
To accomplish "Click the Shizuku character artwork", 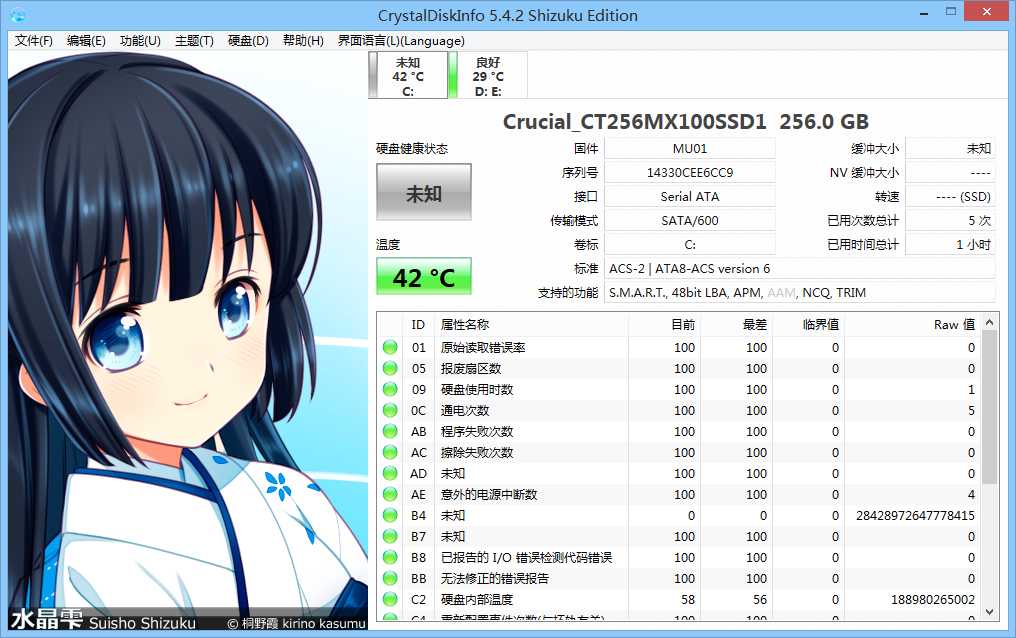I will 188,341.
